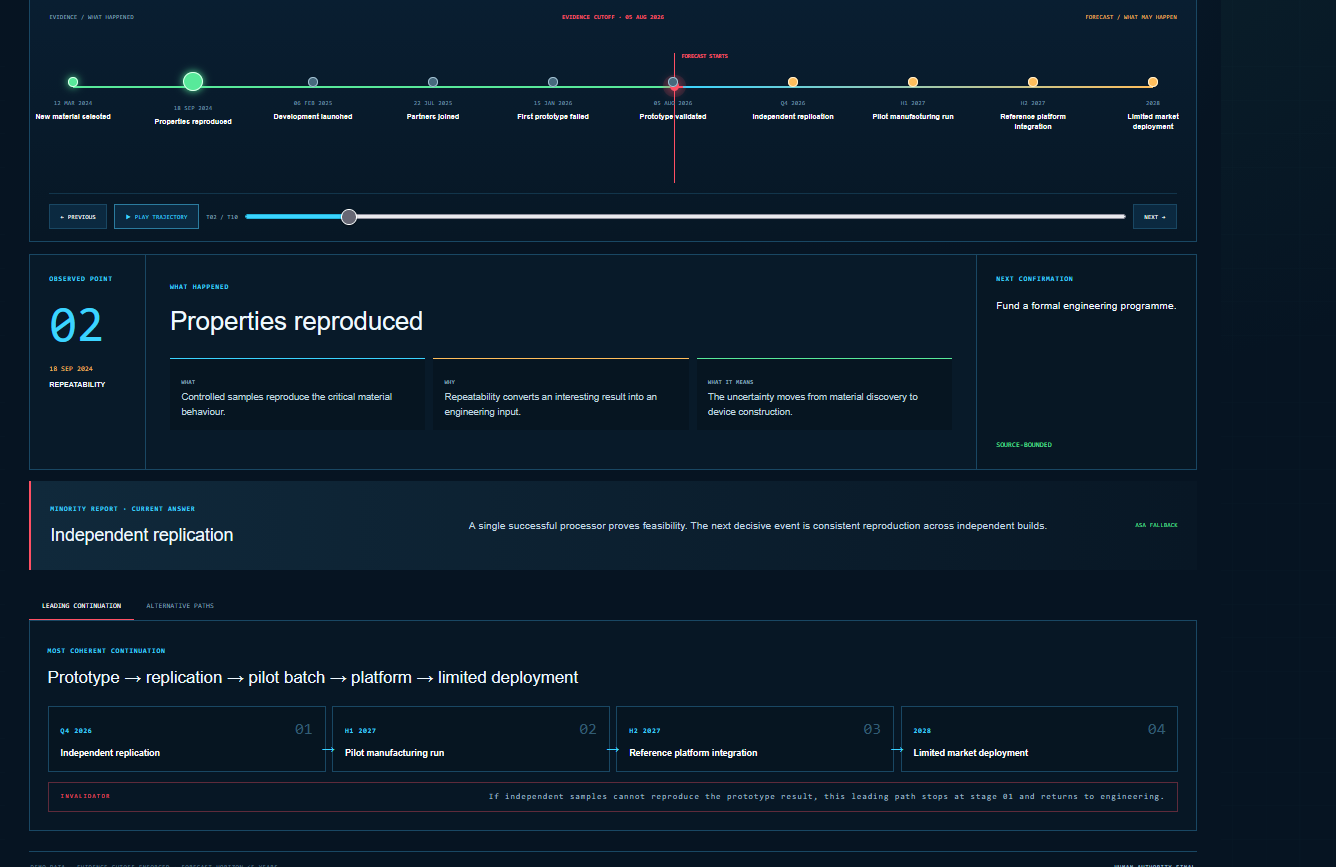This screenshot has width=1336, height=867.
Task: Select the Reference platform integration node
Action: click(1033, 82)
